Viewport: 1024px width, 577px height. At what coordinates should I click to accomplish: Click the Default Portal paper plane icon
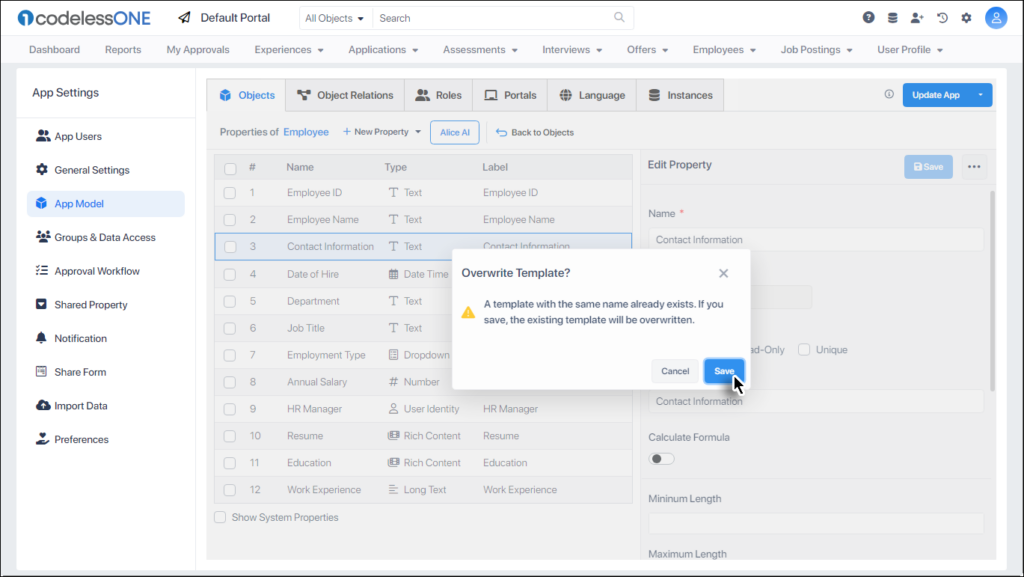pyautogui.click(x=185, y=18)
